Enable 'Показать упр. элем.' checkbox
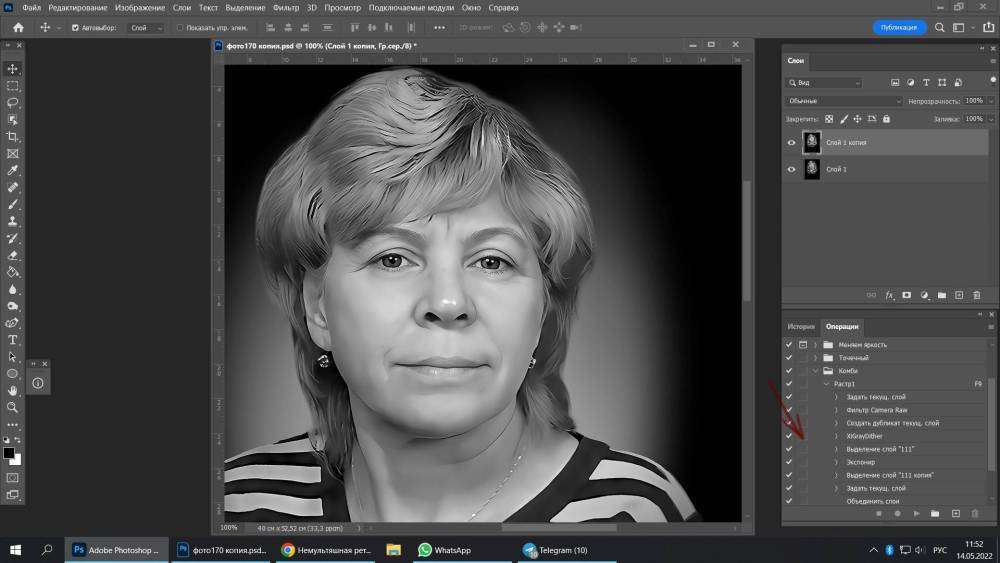Image resolution: width=1000 pixels, height=563 pixels. tap(180, 28)
